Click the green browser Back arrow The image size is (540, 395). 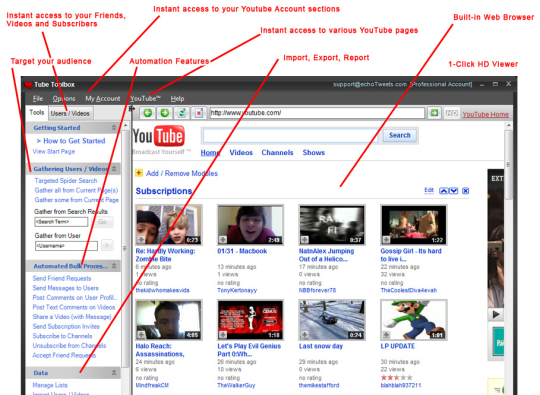pos(148,113)
